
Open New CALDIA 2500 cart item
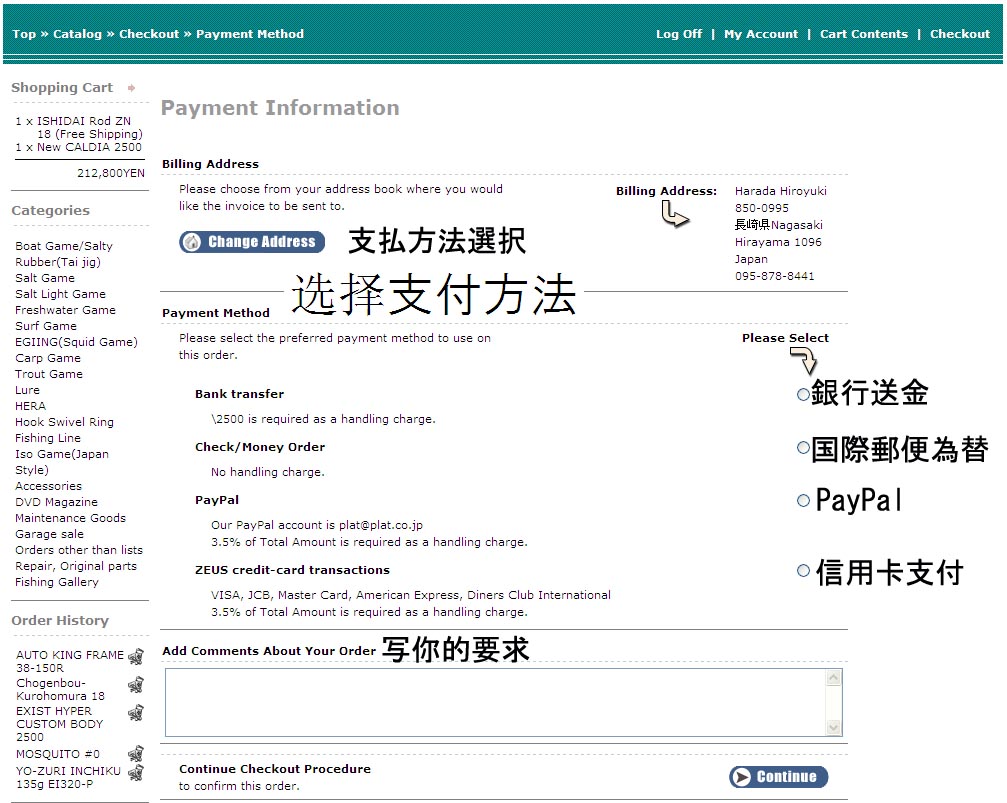(89, 147)
